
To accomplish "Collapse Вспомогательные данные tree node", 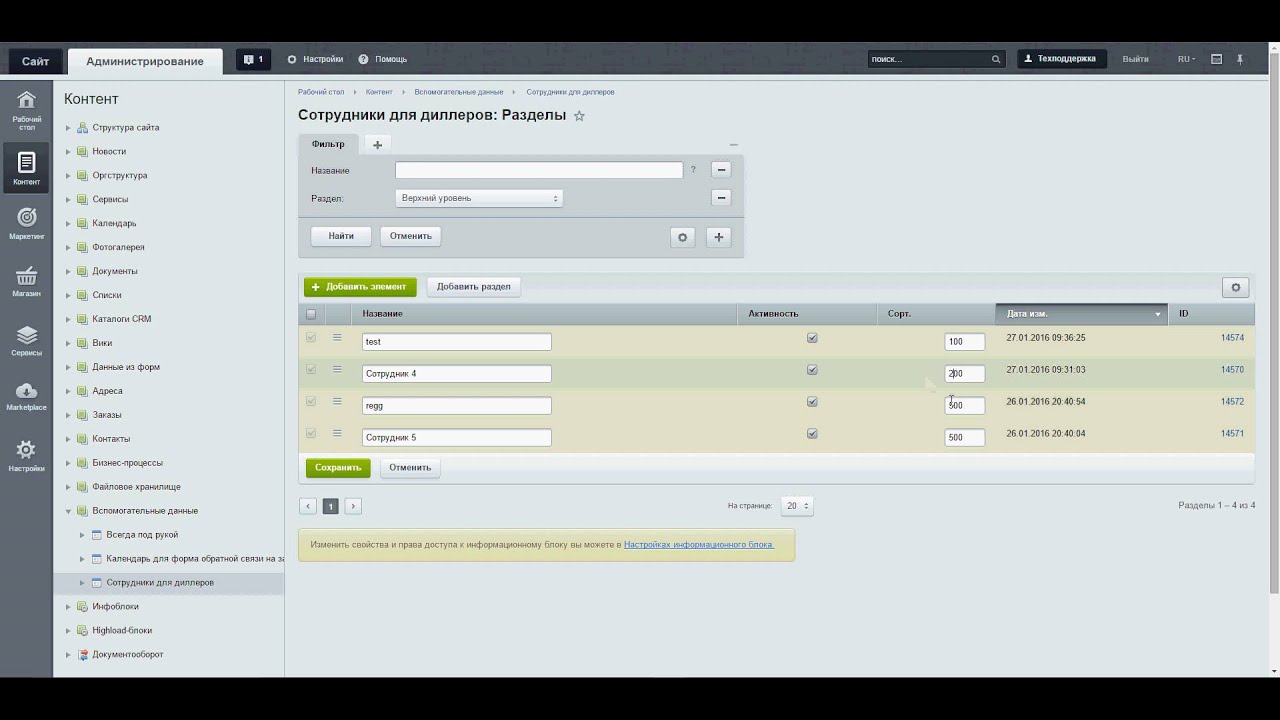I will (69, 511).
